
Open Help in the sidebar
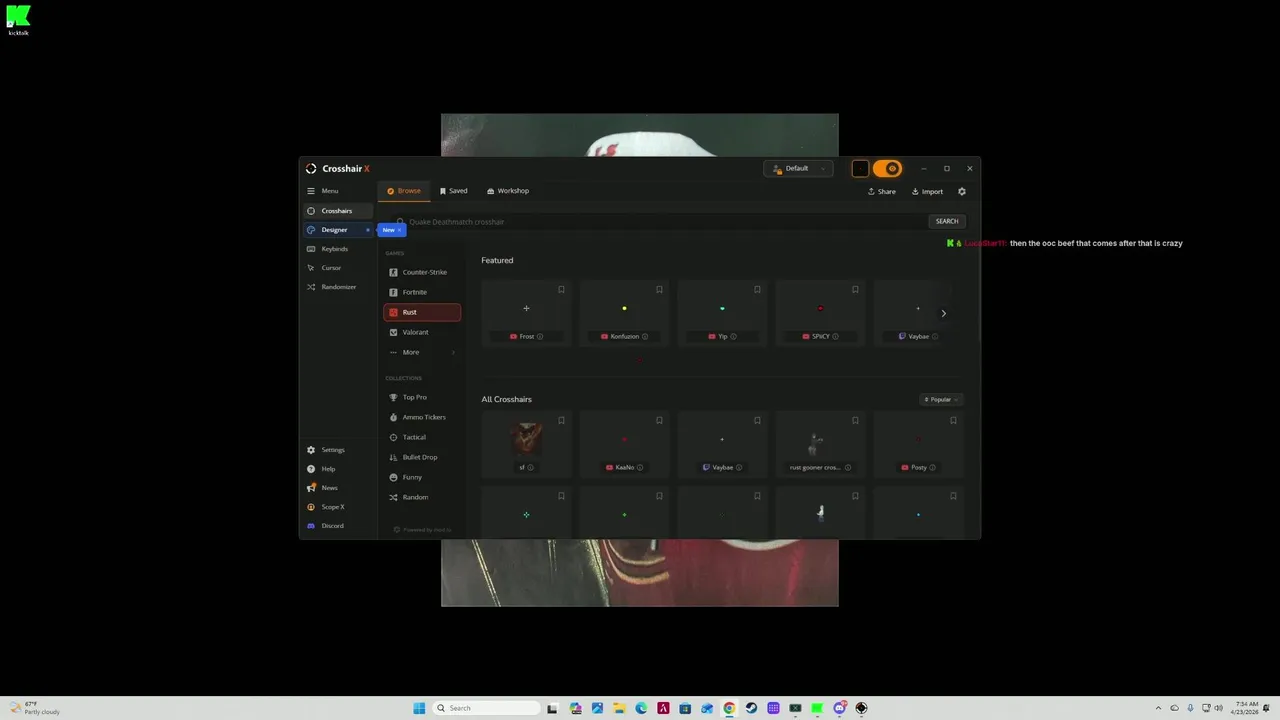tap(338, 469)
